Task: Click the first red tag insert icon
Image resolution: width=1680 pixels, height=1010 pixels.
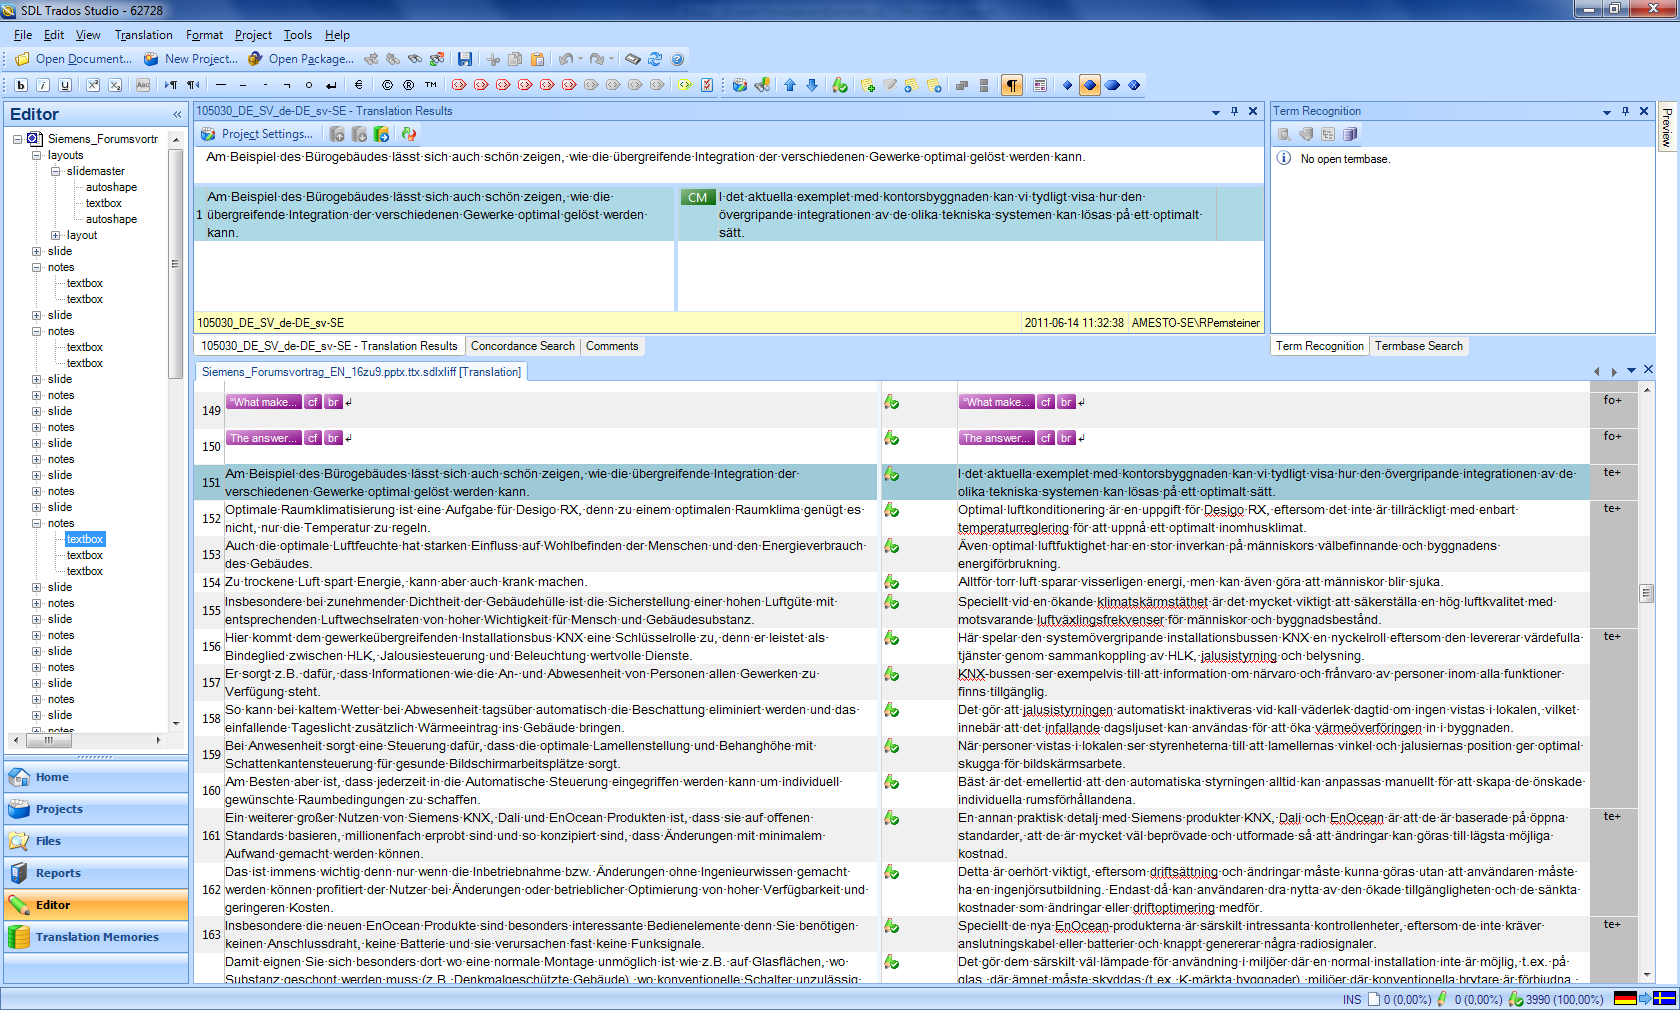Action: 459,85
